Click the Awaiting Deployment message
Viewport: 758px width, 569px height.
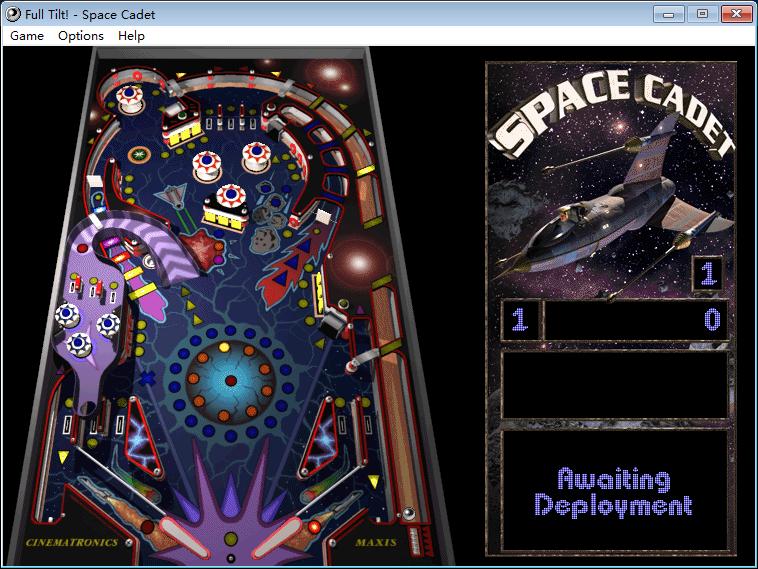click(614, 492)
